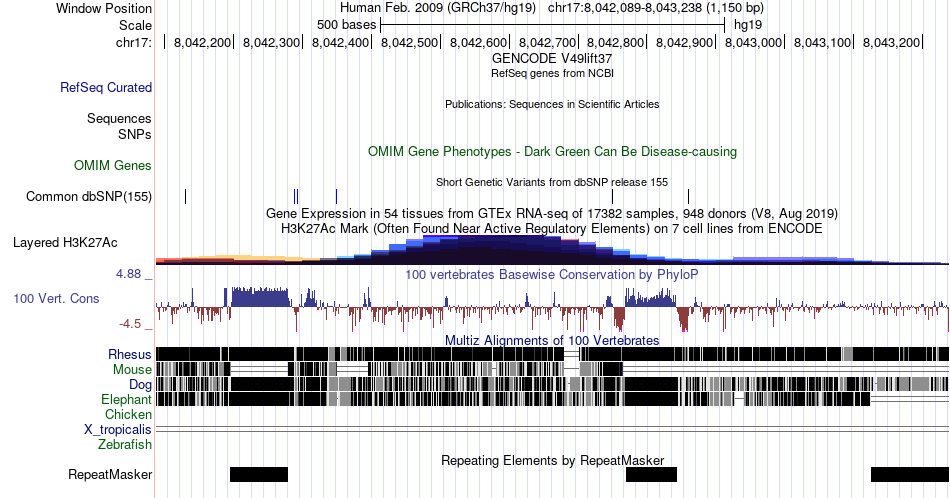
Task: Click the 8,042,200 ruler position
Action: click(x=202, y=42)
